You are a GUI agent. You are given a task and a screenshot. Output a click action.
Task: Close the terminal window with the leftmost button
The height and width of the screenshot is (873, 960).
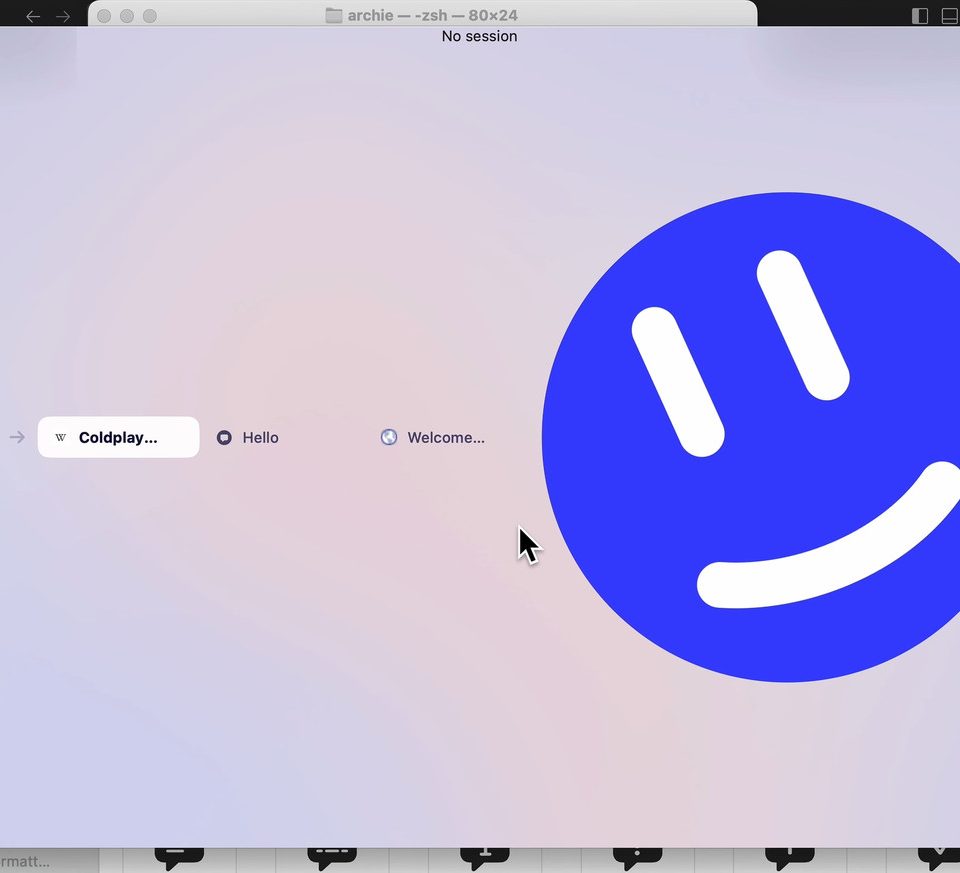pos(104,16)
